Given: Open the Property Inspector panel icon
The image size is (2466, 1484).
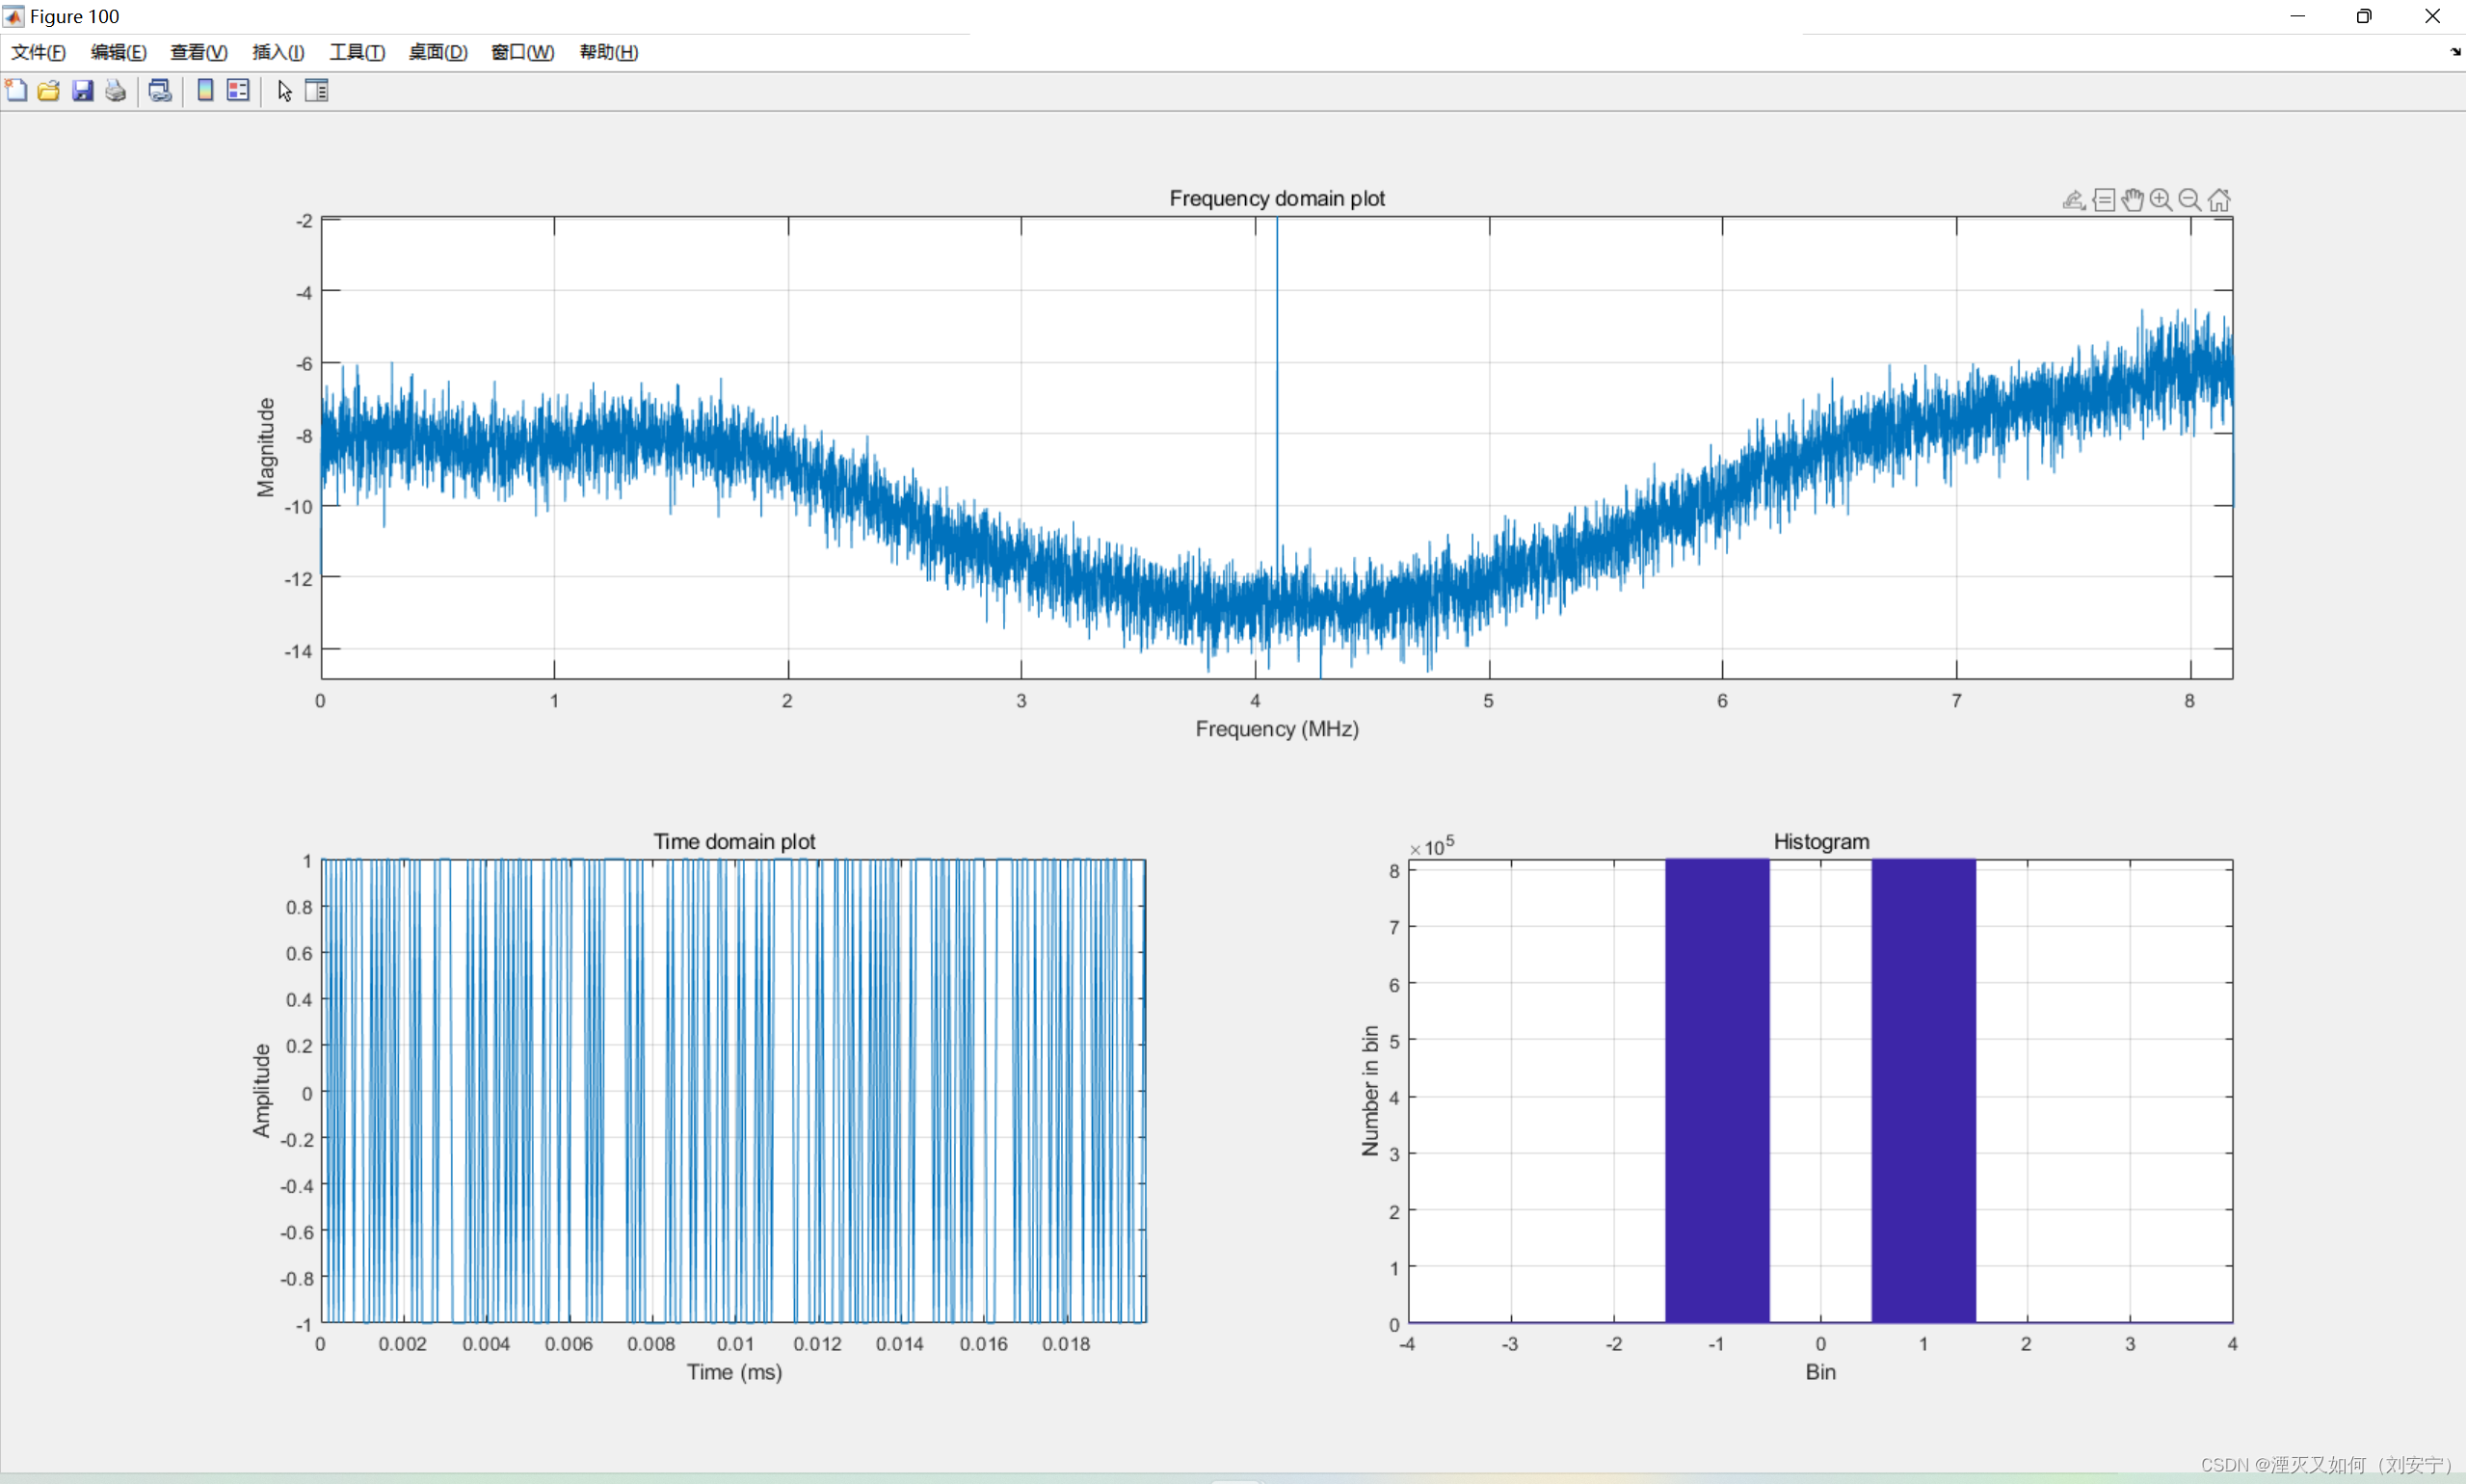Looking at the screenshot, I should [317, 91].
